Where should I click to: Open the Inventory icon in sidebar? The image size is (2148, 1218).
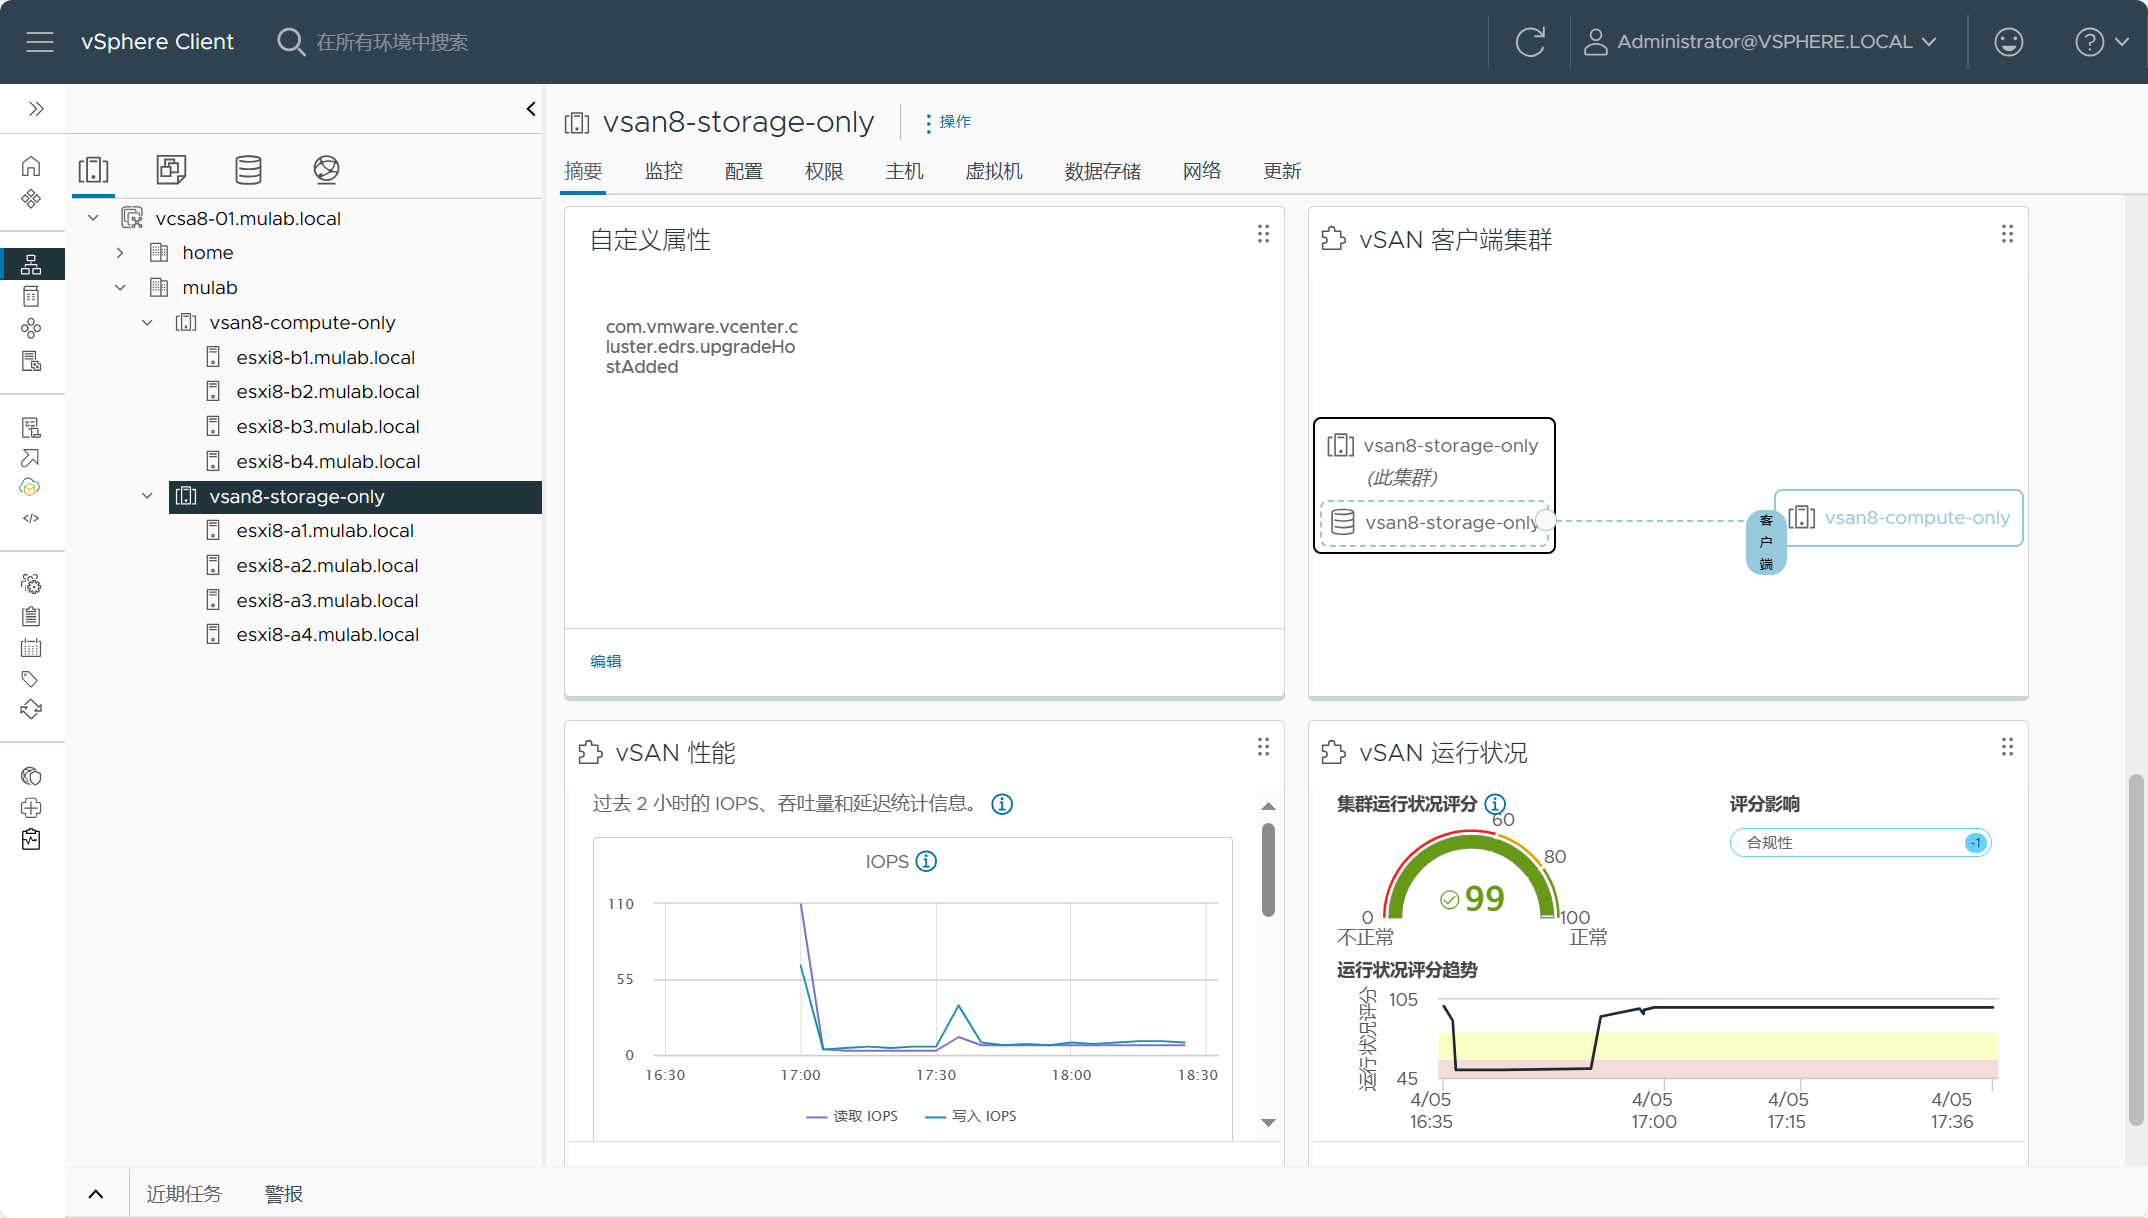tap(31, 264)
